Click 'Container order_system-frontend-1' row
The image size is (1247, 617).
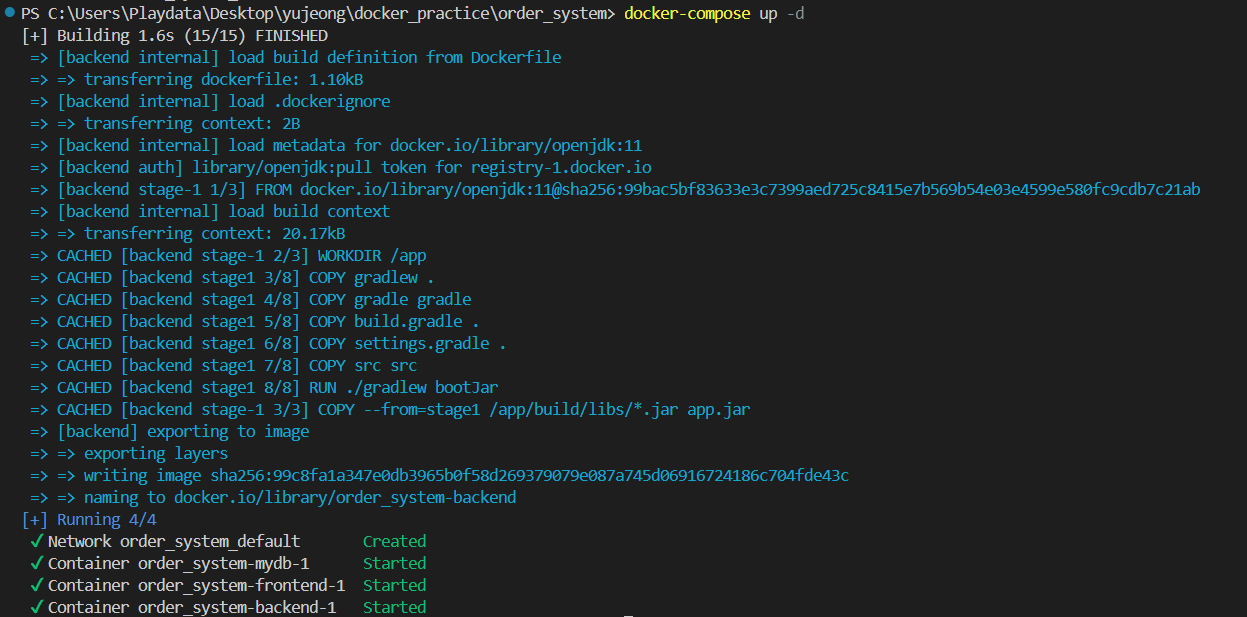228,586
